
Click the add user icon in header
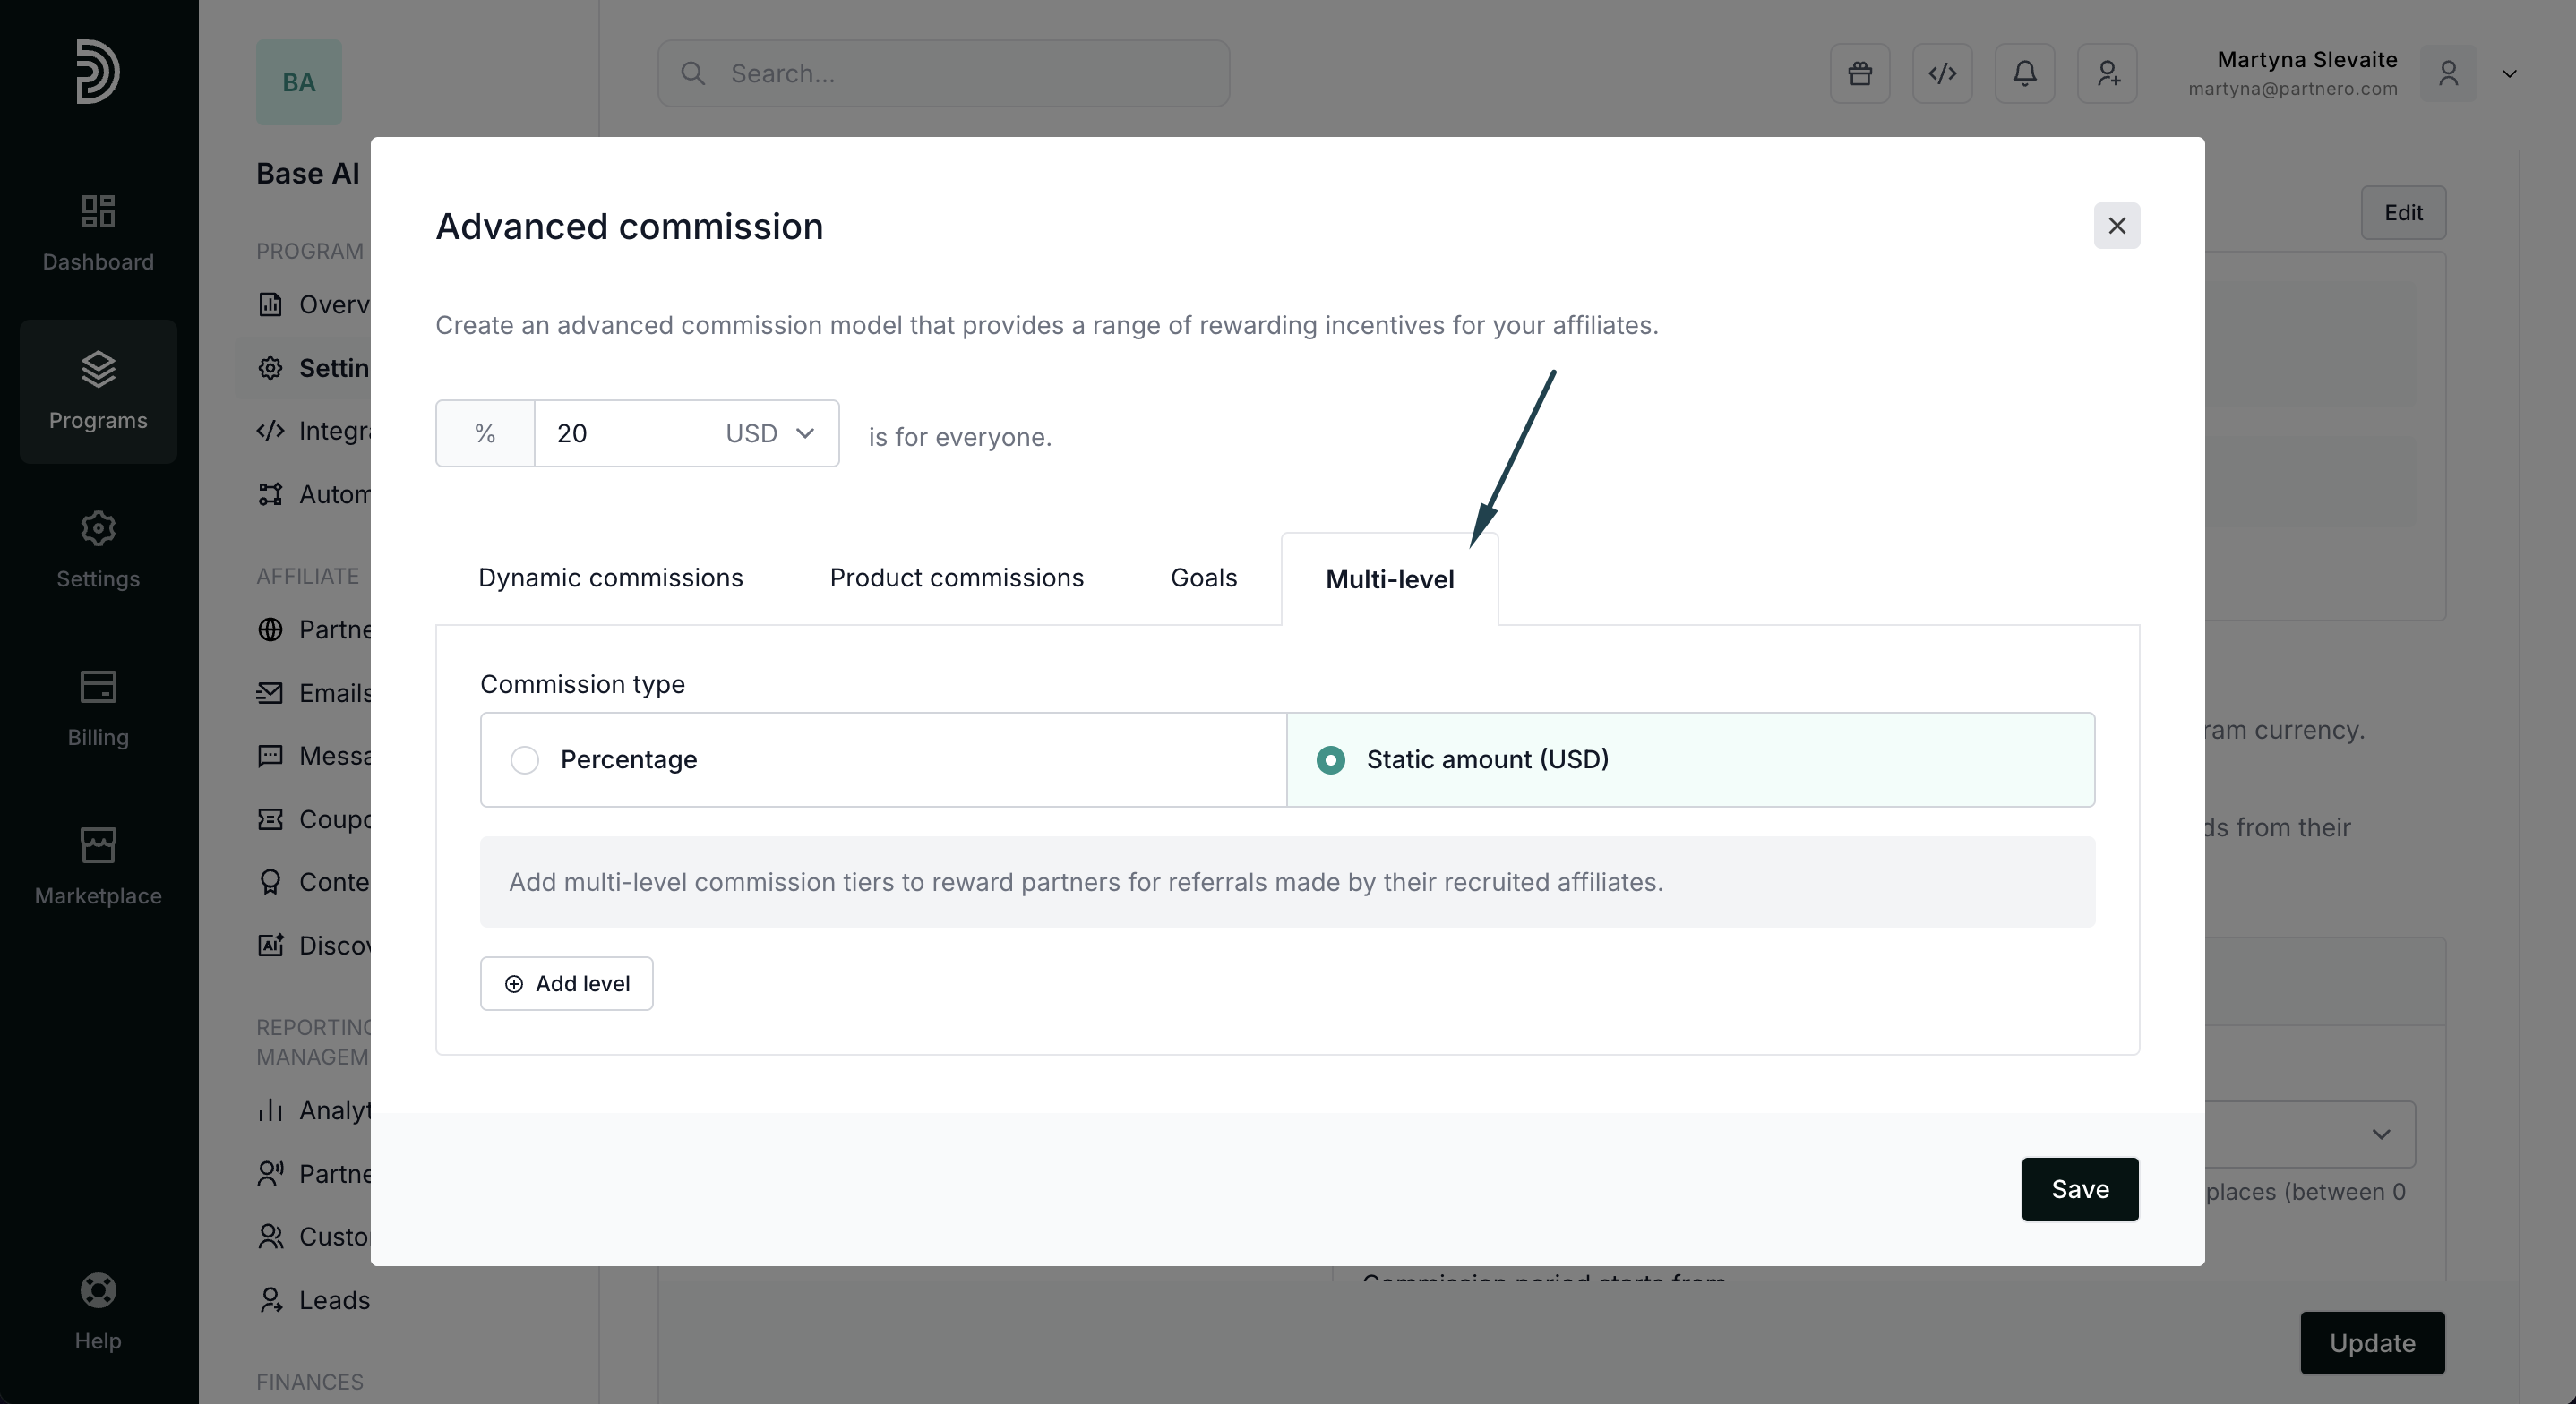tap(2107, 73)
